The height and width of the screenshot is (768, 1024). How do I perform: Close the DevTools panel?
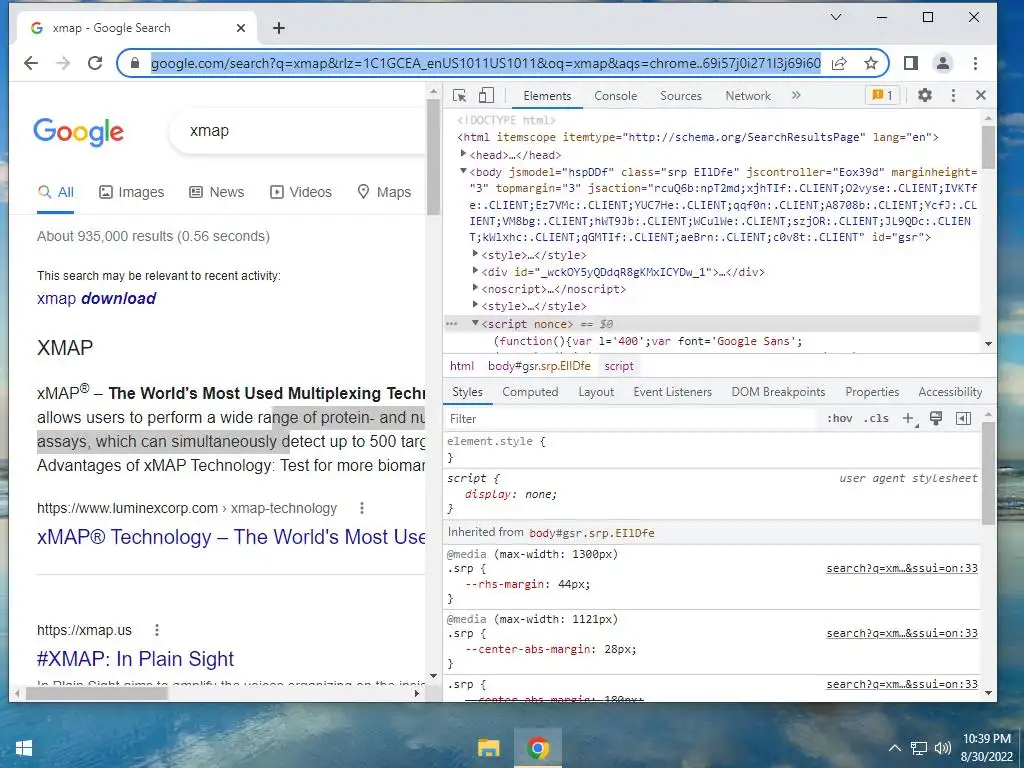tap(981, 95)
